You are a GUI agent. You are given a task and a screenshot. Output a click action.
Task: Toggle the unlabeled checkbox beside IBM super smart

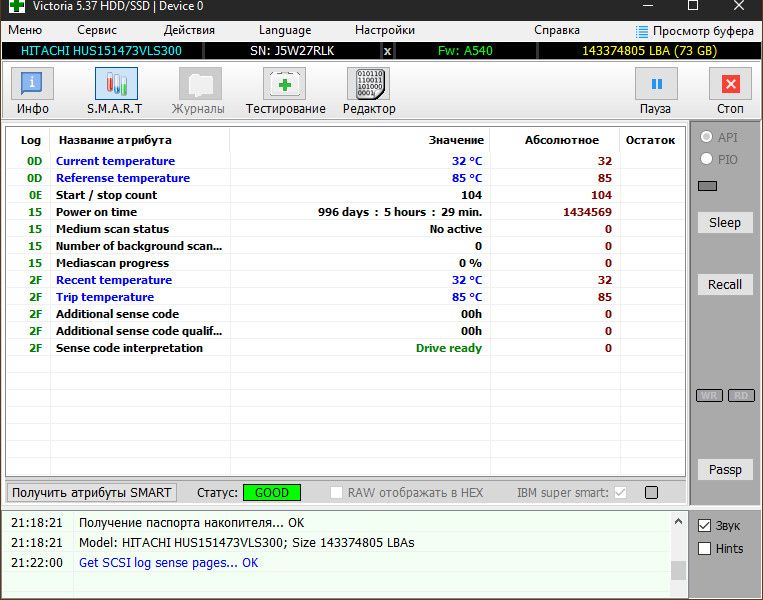[651, 492]
